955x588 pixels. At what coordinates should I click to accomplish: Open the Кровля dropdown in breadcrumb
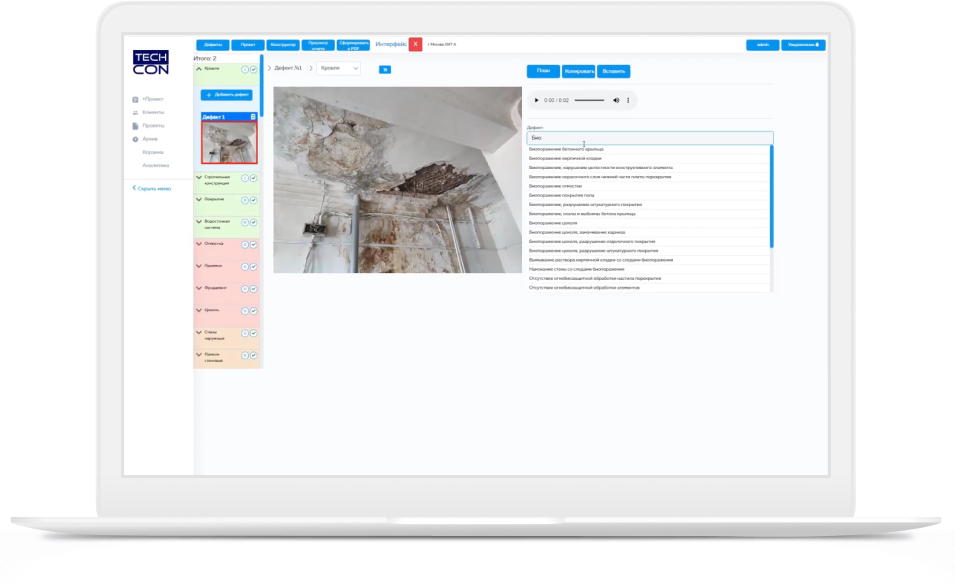click(x=338, y=68)
